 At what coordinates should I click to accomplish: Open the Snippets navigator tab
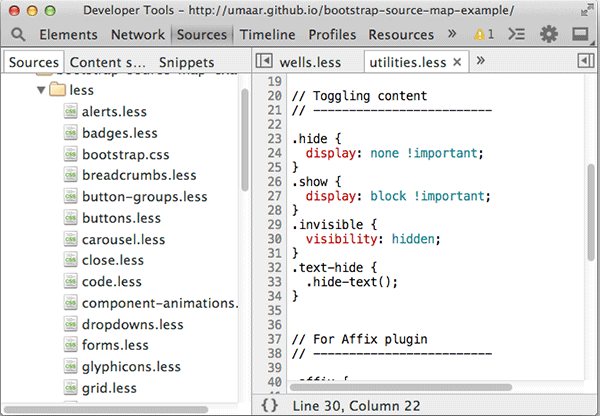coord(186,62)
